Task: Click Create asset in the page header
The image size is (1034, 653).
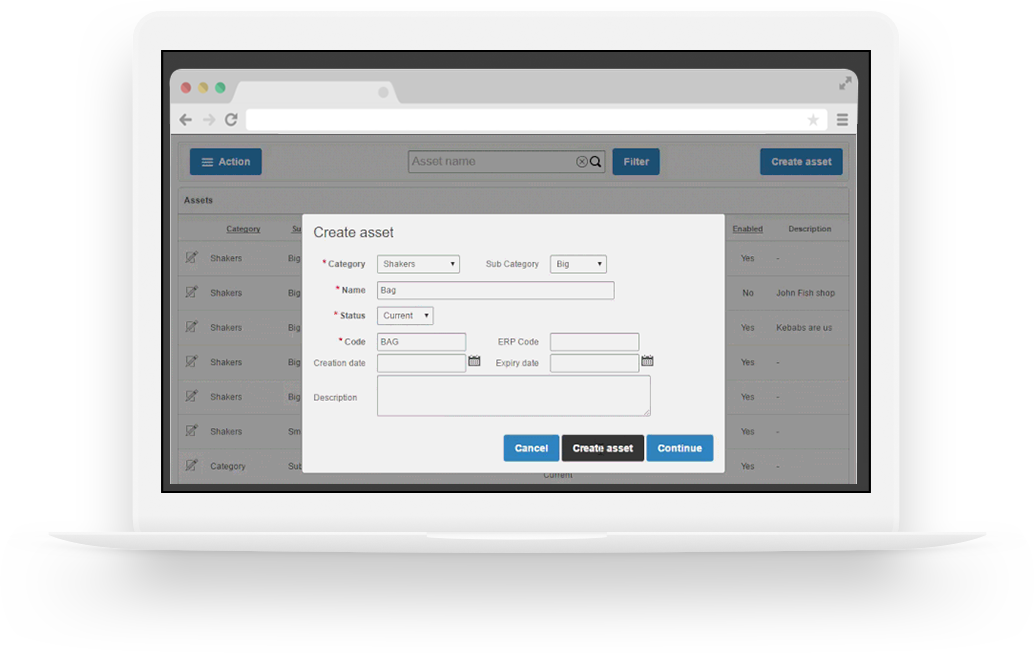Action: (x=801, y=162)
